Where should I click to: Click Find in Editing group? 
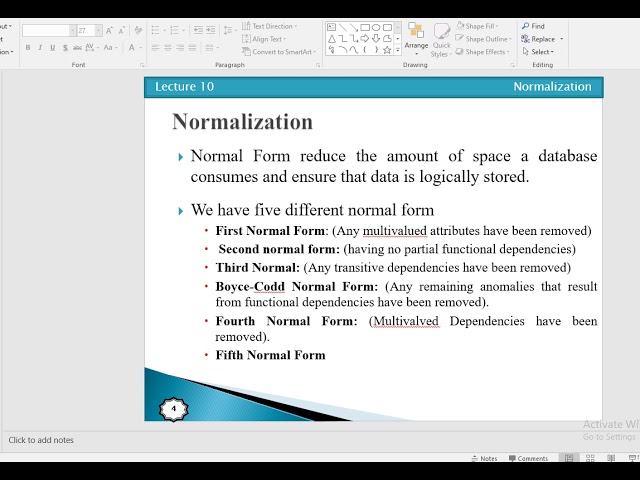pos(533,26)
